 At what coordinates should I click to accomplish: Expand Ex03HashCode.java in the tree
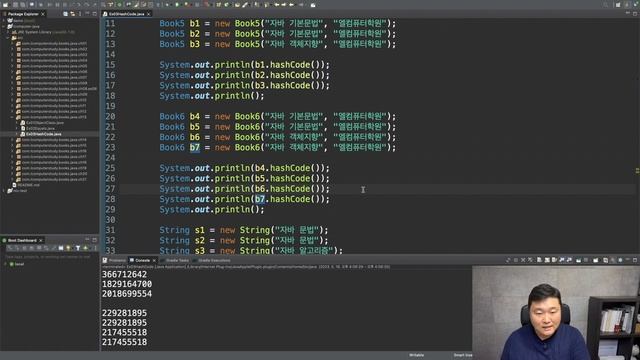pos(17,134)
